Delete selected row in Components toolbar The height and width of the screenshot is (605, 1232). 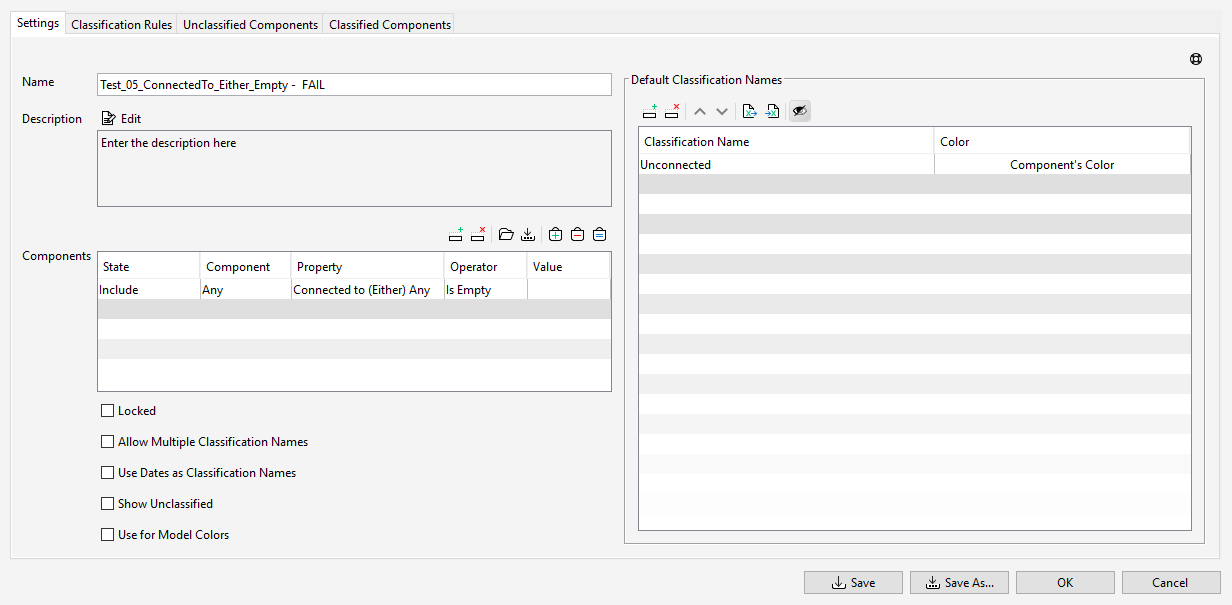tap(478, 235)
